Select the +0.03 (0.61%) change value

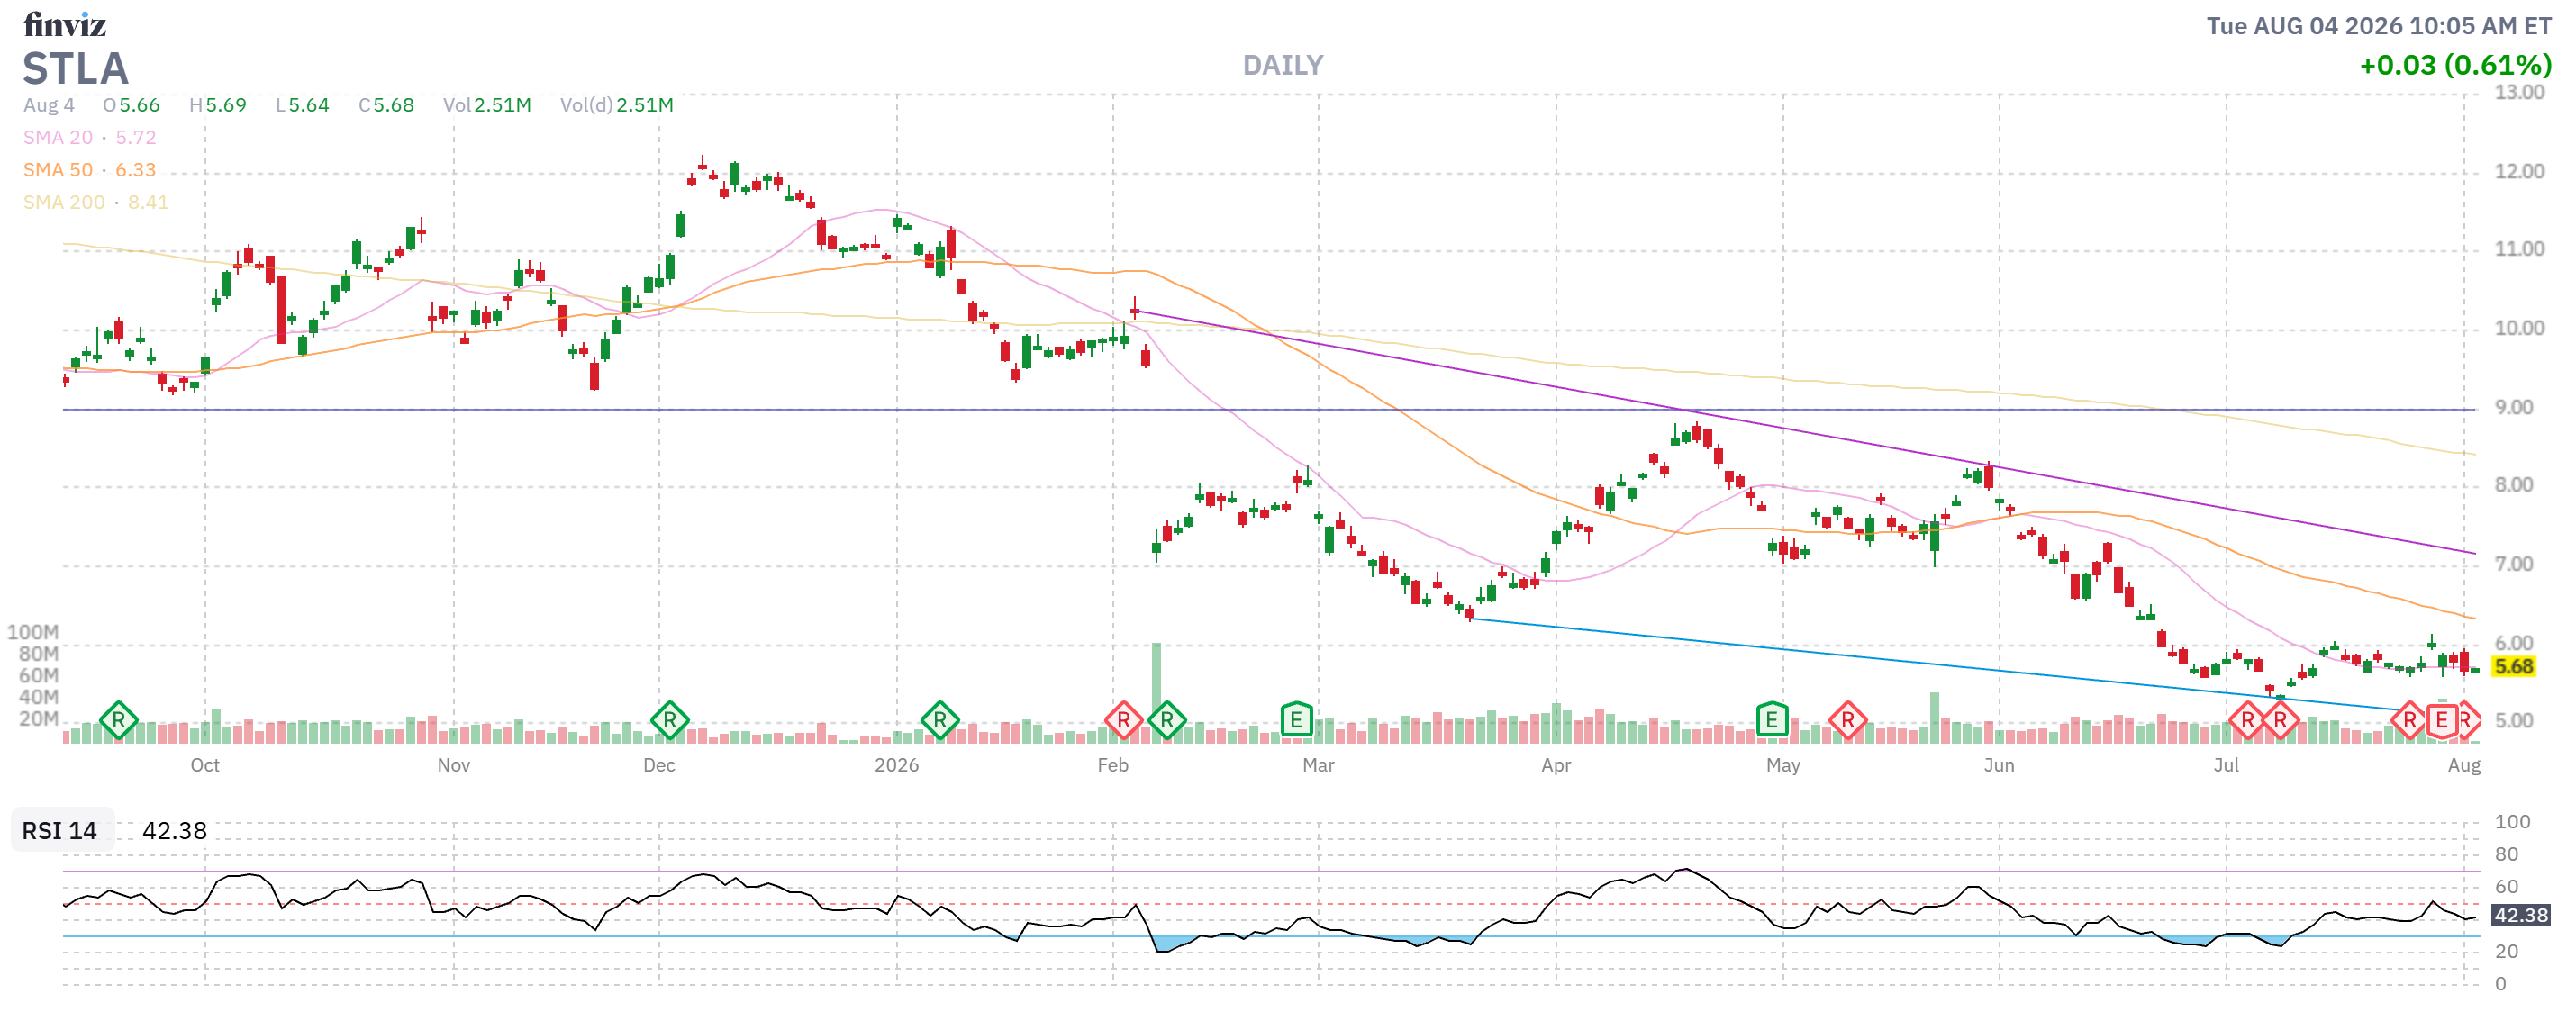pos(2455,65)
